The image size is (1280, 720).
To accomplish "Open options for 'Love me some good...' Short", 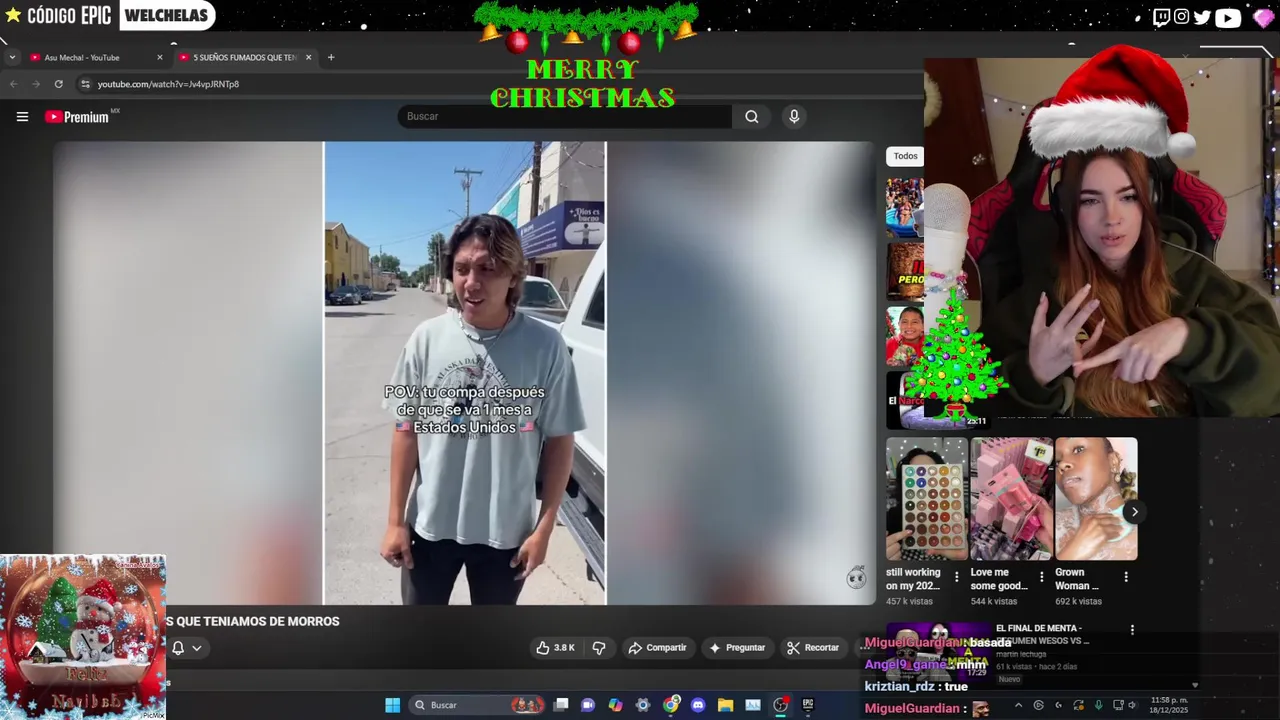I will click(x=1042, y=577).
